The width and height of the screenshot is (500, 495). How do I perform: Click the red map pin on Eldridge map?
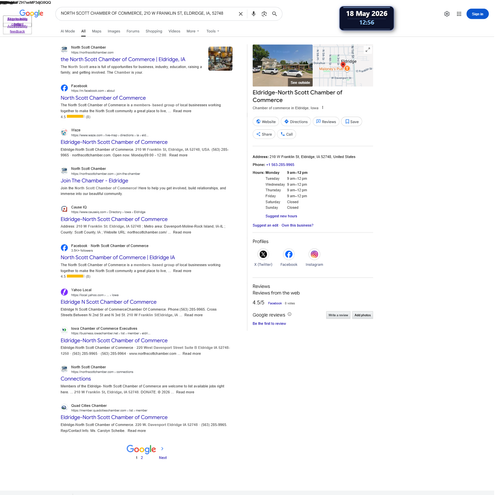click(343, 65)
